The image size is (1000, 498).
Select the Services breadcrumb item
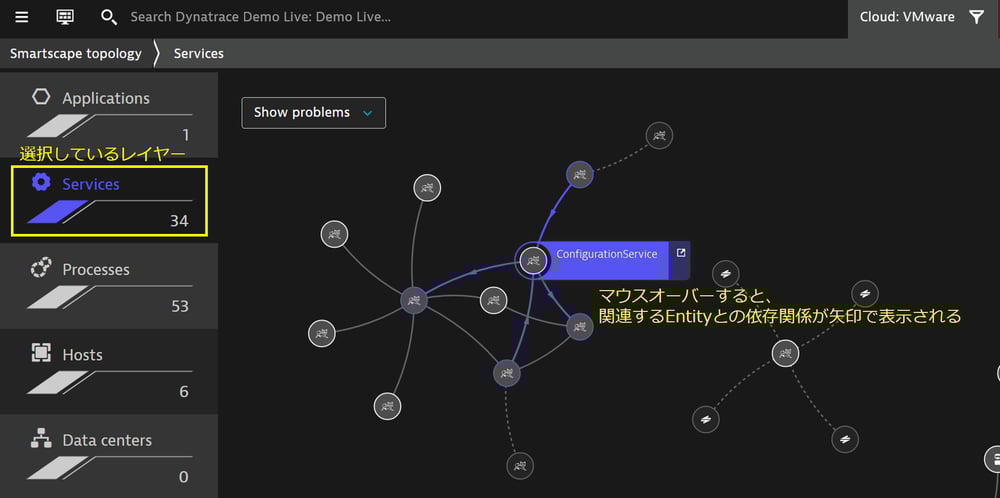[x=199, y=53]
